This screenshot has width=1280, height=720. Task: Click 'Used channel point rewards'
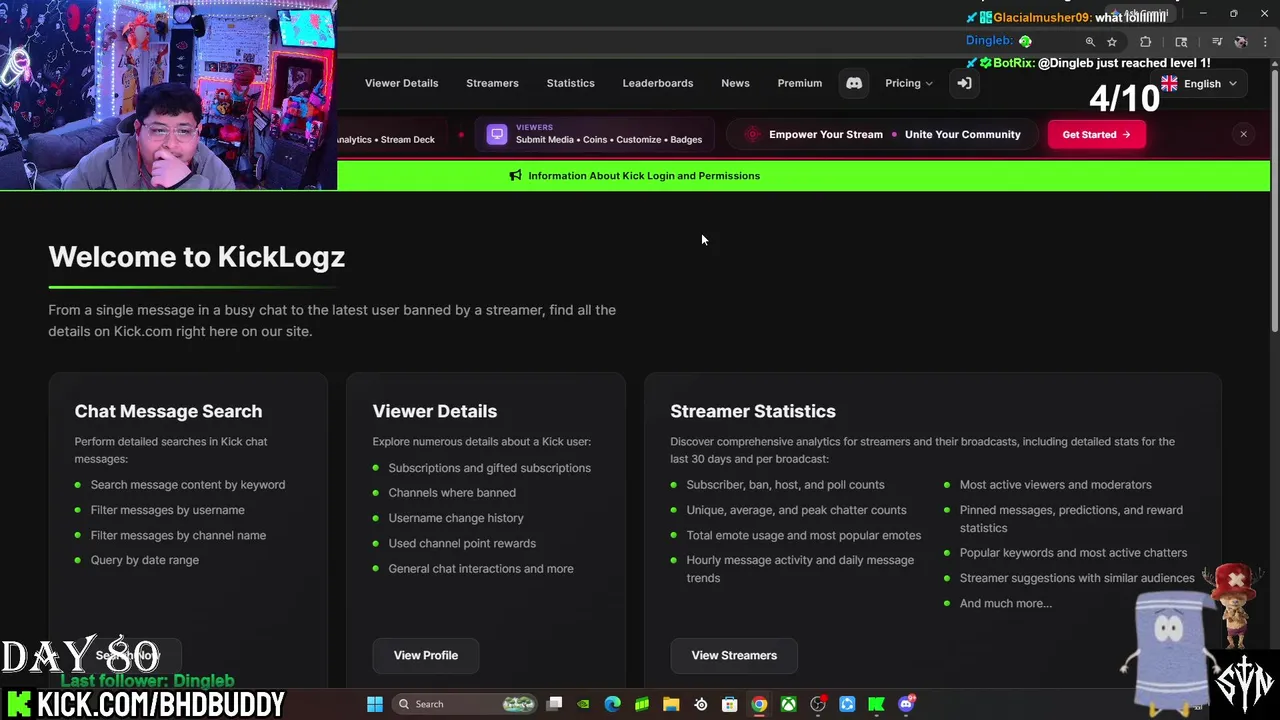pos(462,543)
